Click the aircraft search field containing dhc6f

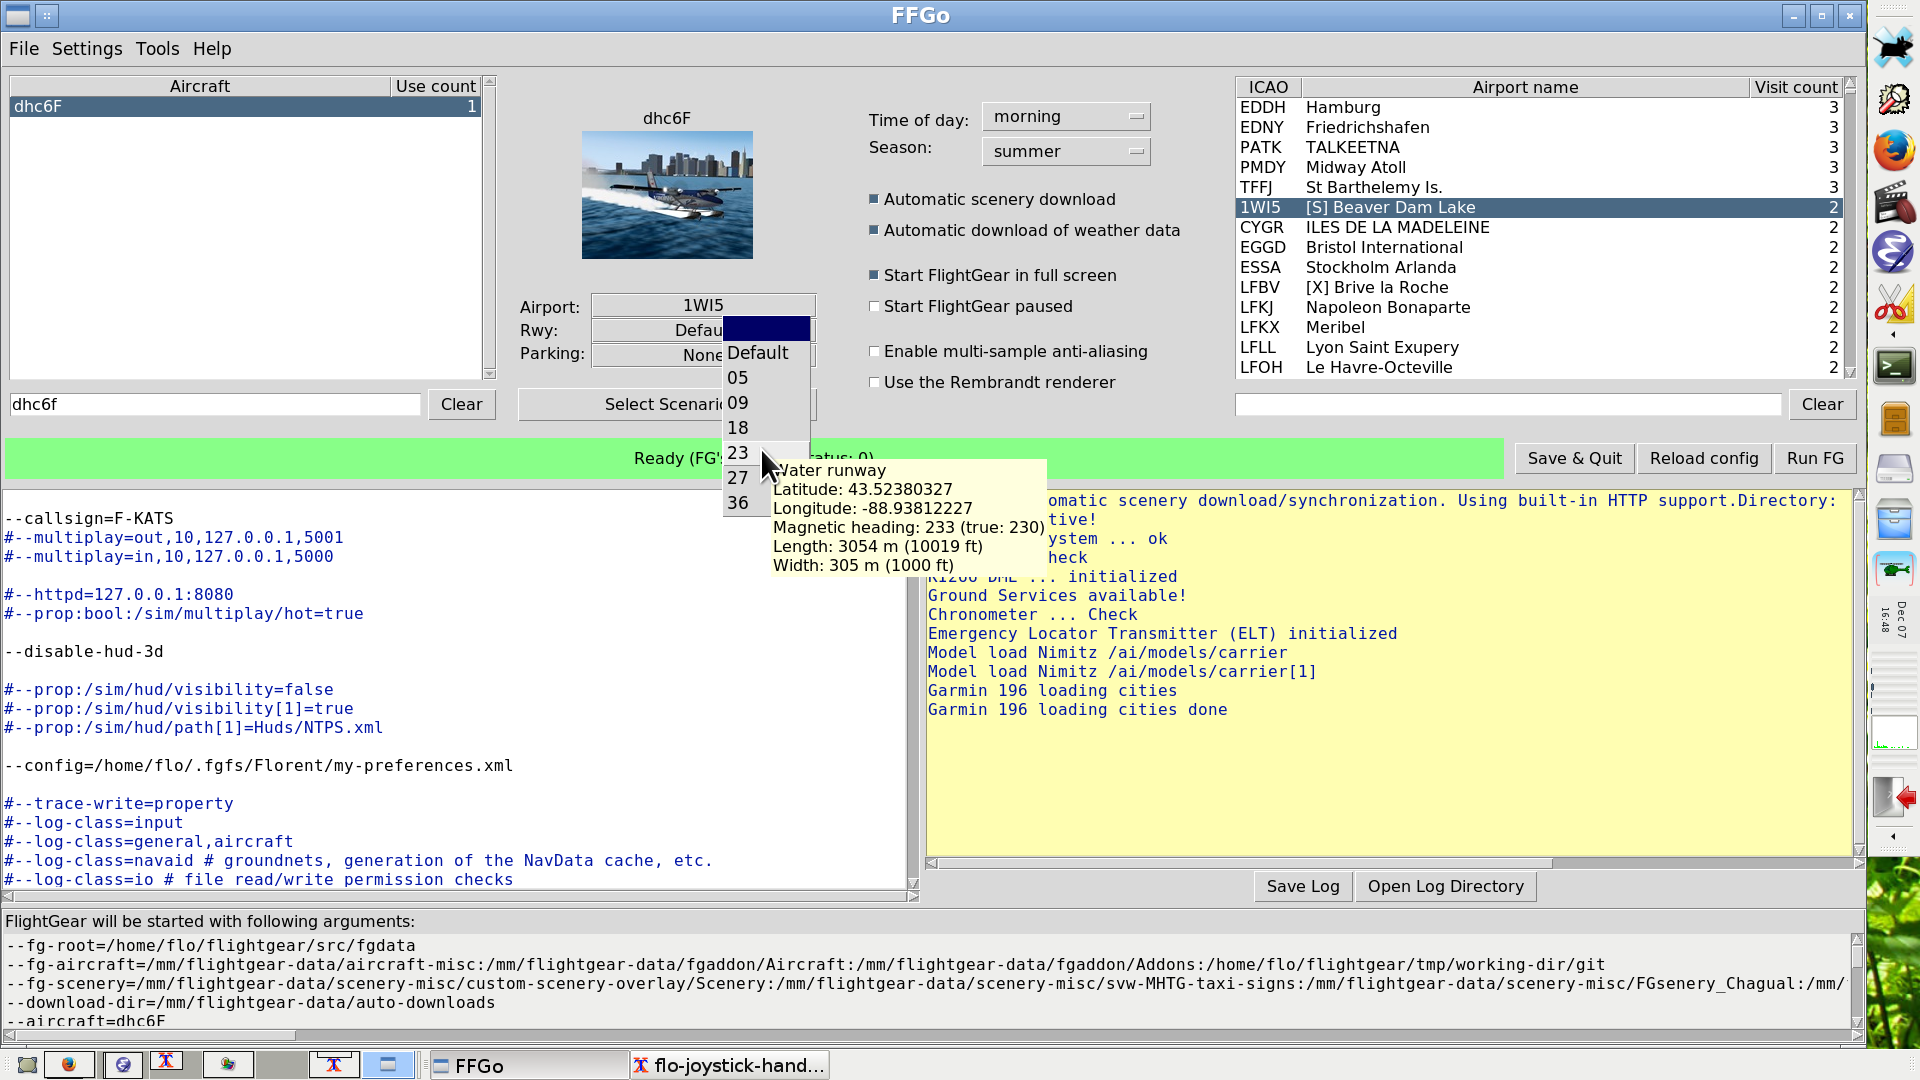(x=215, y=404)
